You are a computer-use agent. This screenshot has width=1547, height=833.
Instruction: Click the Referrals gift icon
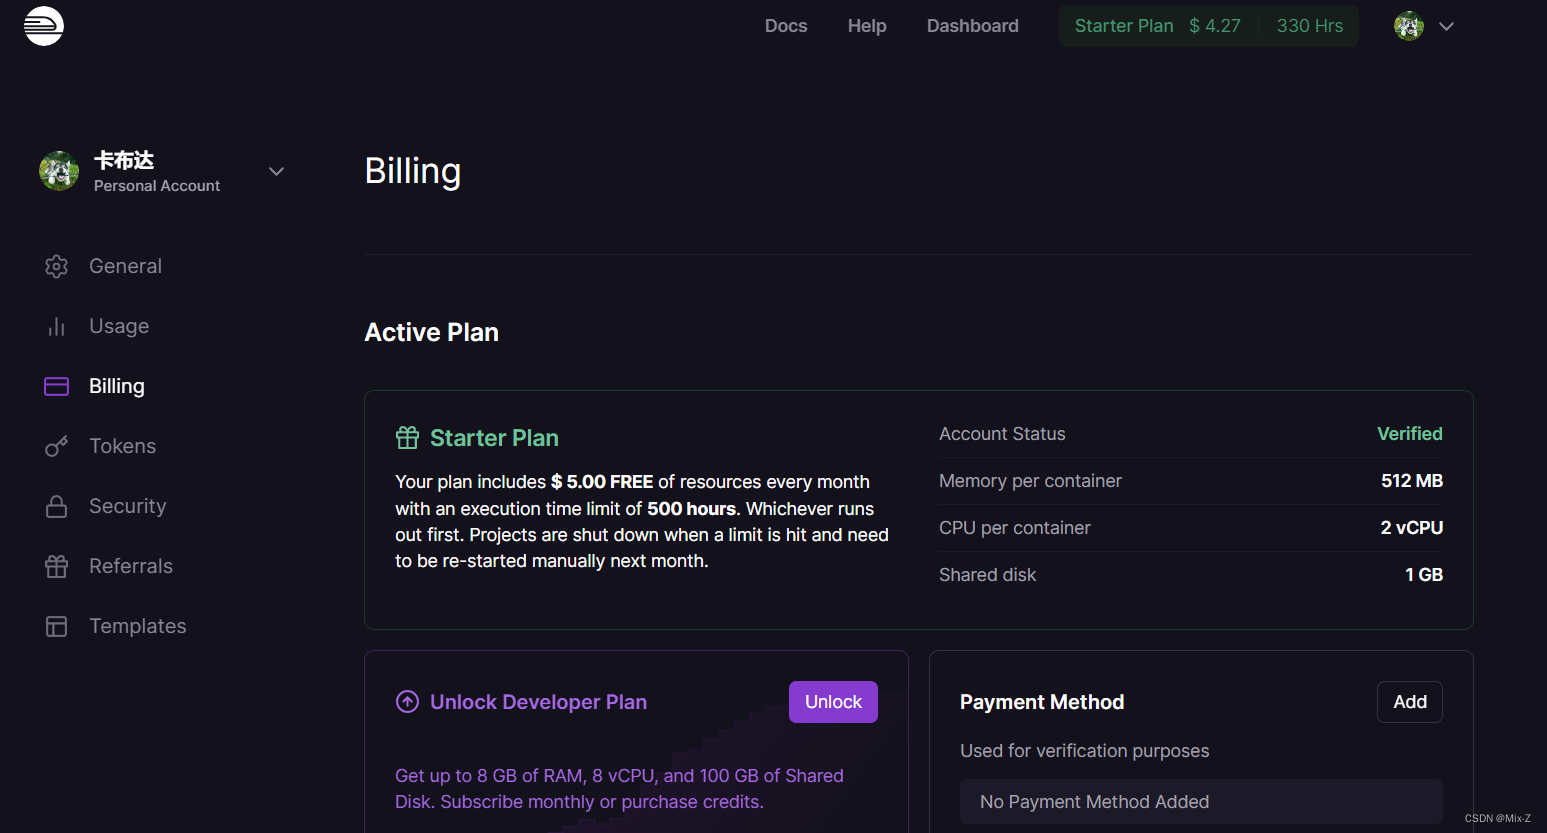click(x=56, y=566)
